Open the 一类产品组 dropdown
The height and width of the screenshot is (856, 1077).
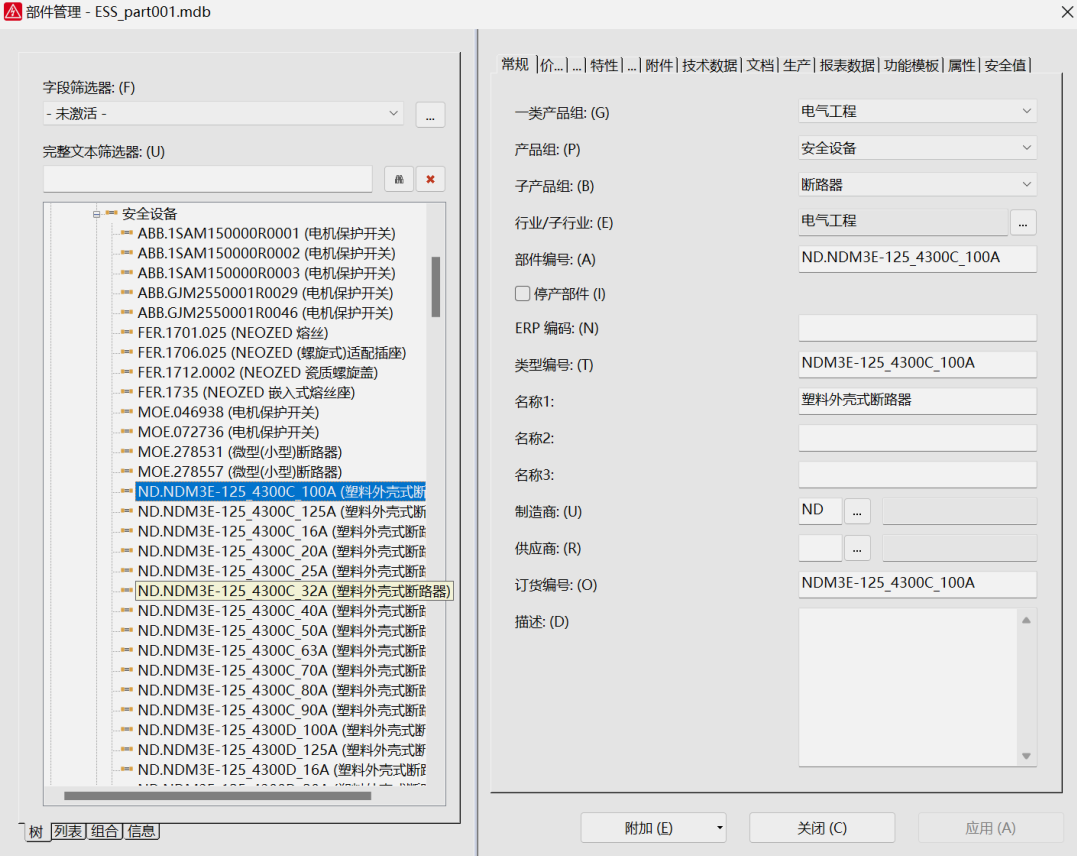pos(917,112)
